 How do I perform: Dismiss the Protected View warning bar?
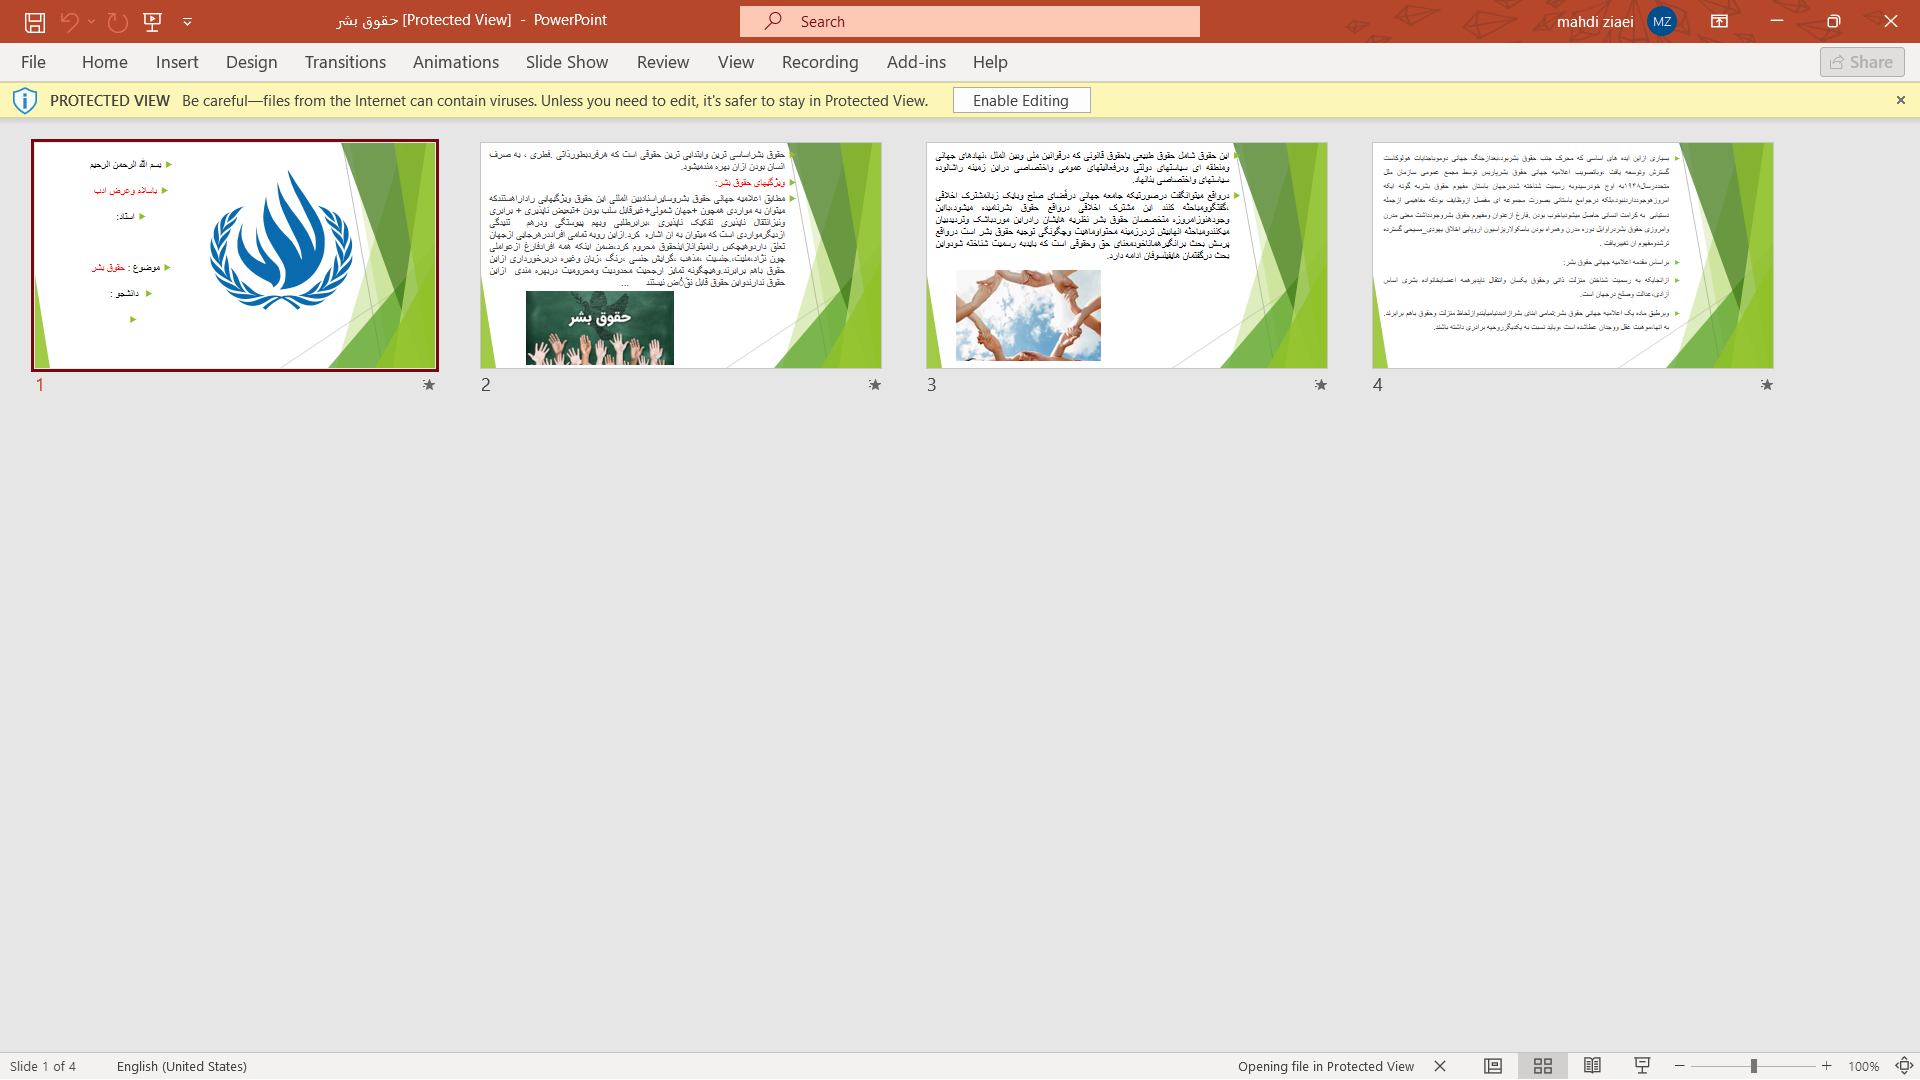coord(1900,100)
